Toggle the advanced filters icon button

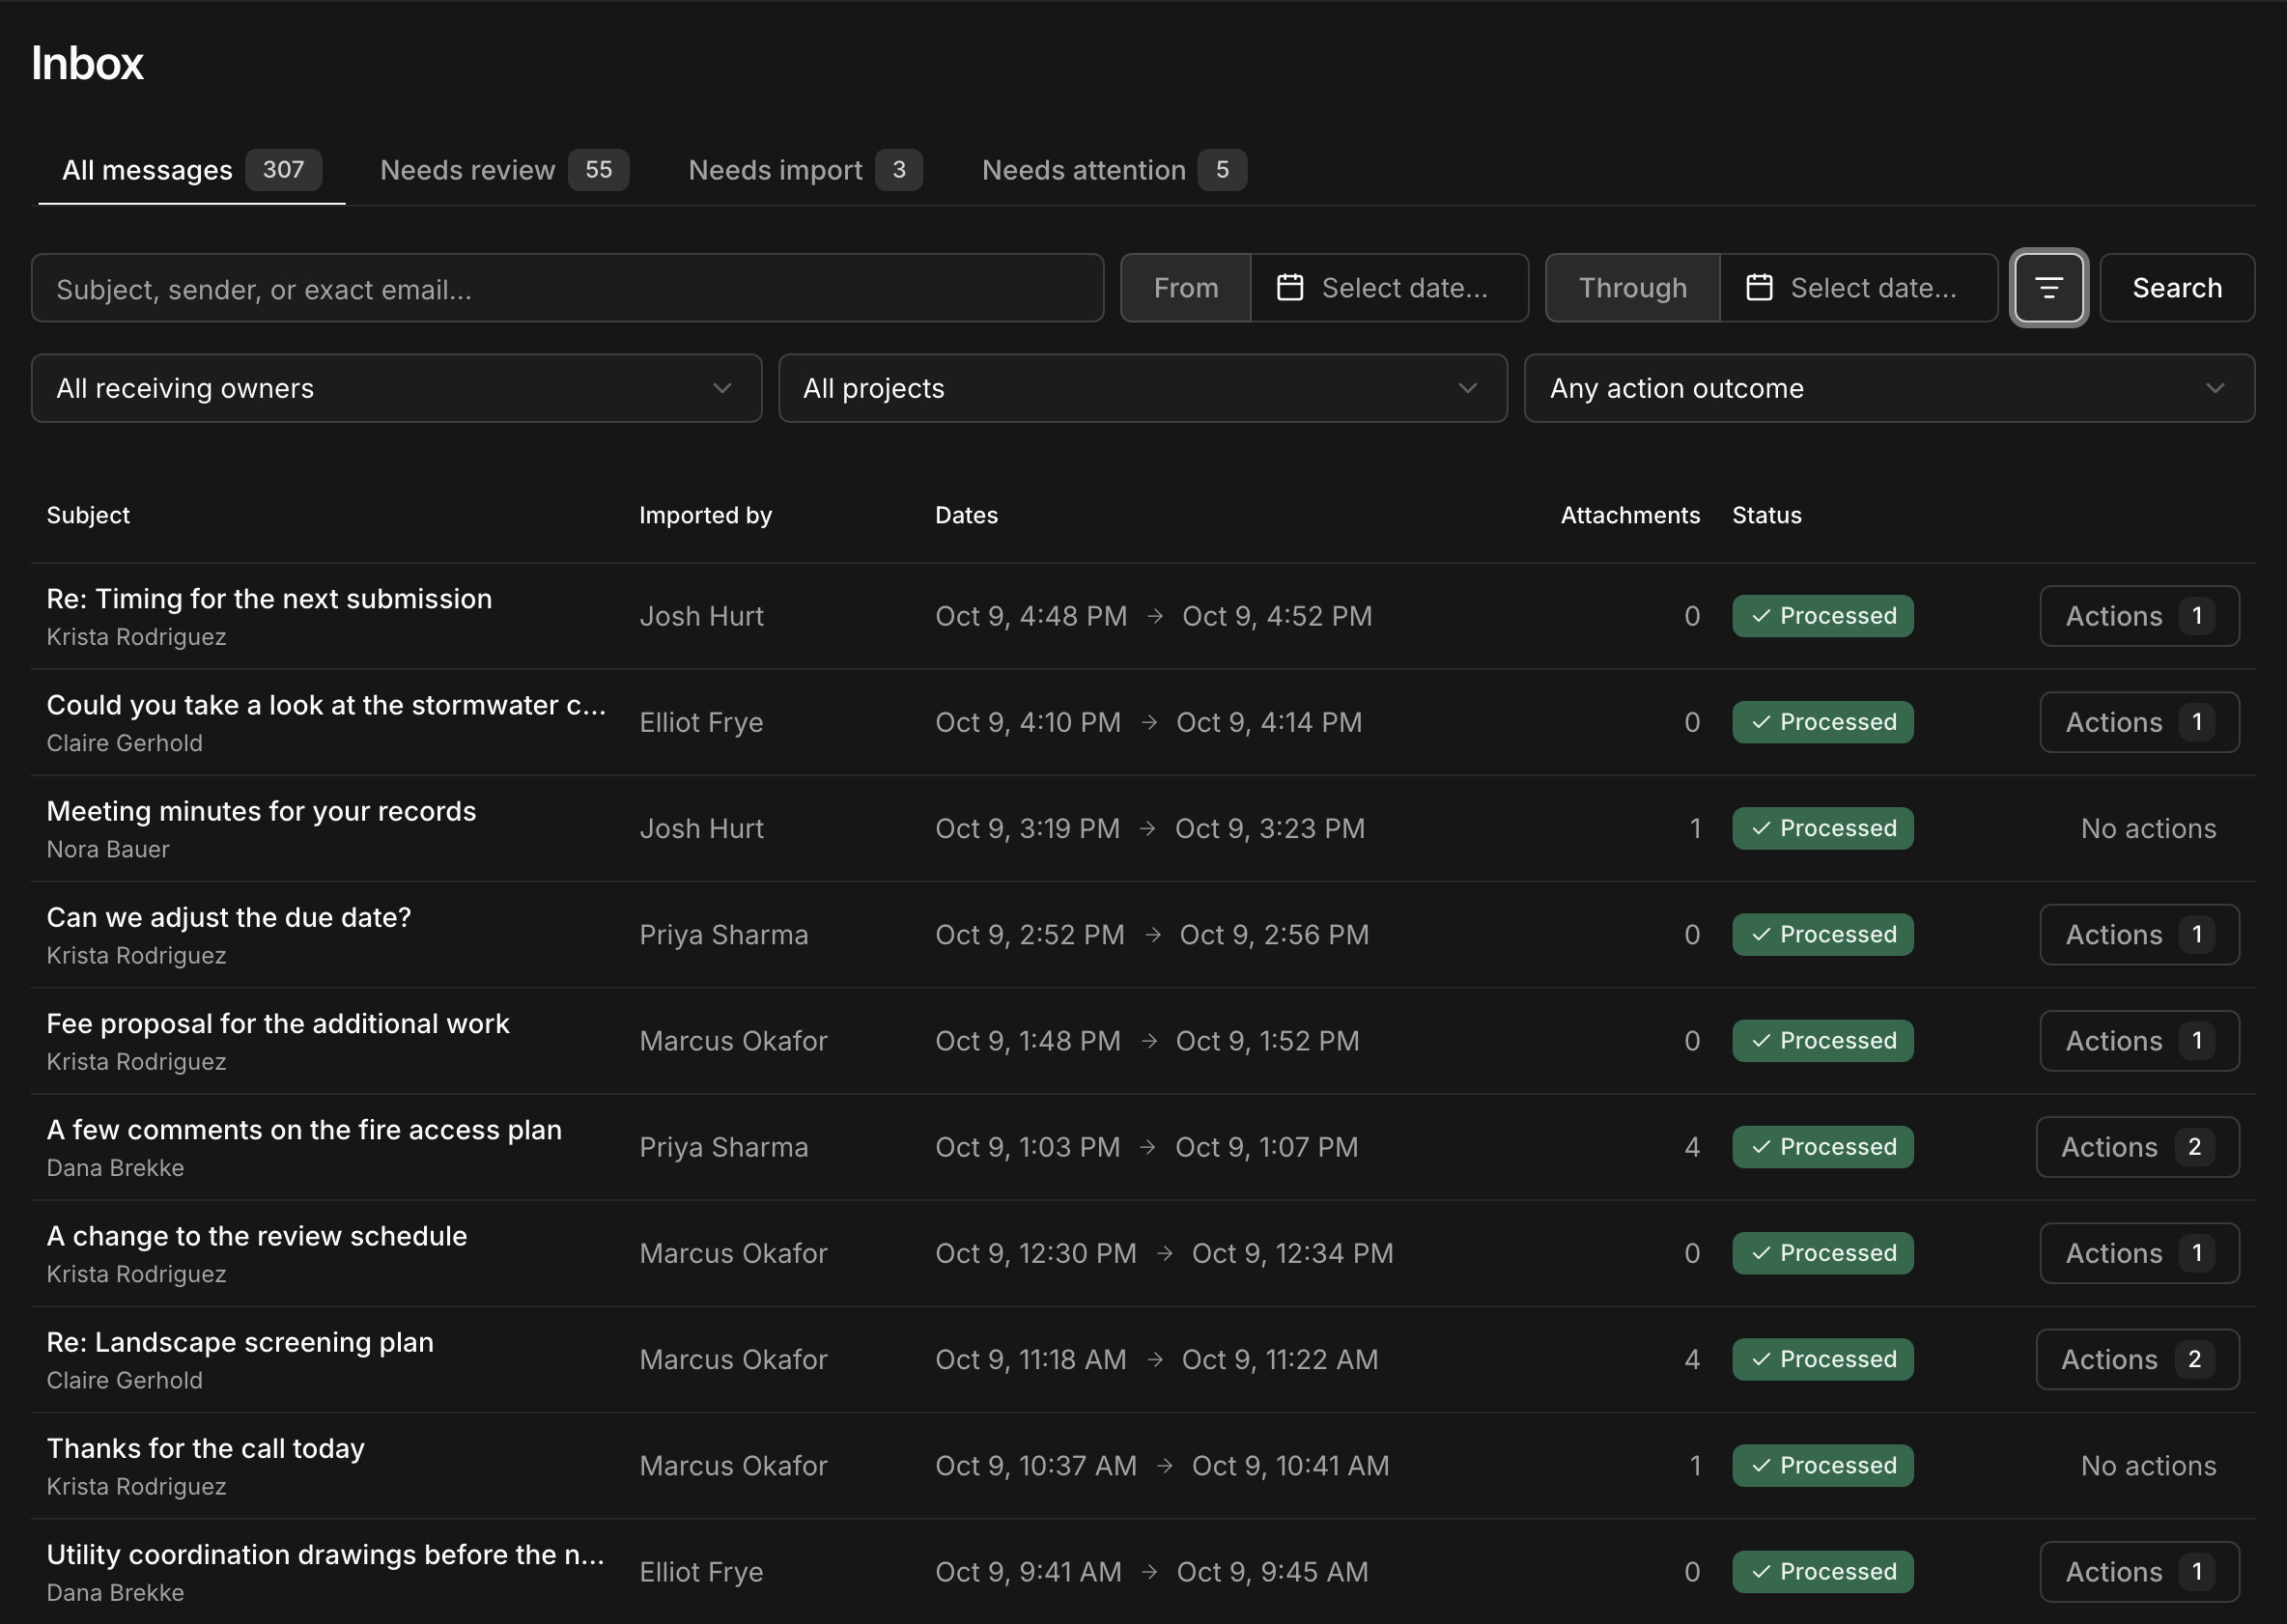click(x=2048, y=288)
